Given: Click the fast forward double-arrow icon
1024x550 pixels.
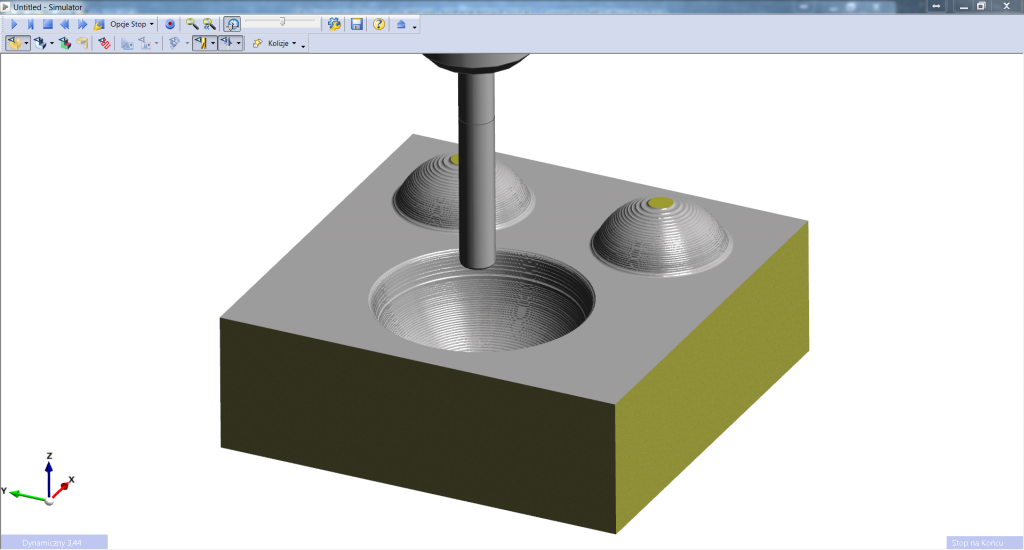Looking at the screenshot, I should pos(81,24).
